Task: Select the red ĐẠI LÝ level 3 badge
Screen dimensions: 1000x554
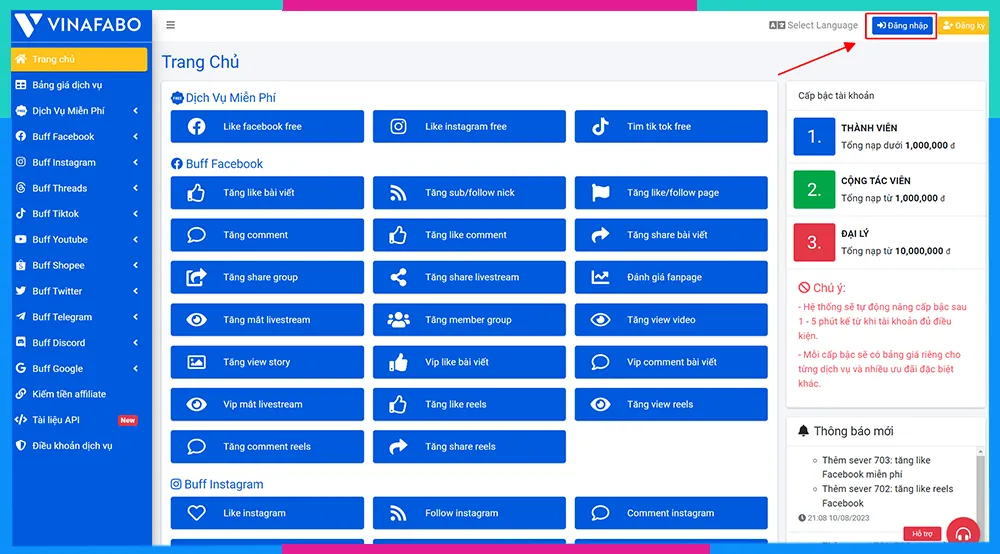Action: (x=814, y=242)
